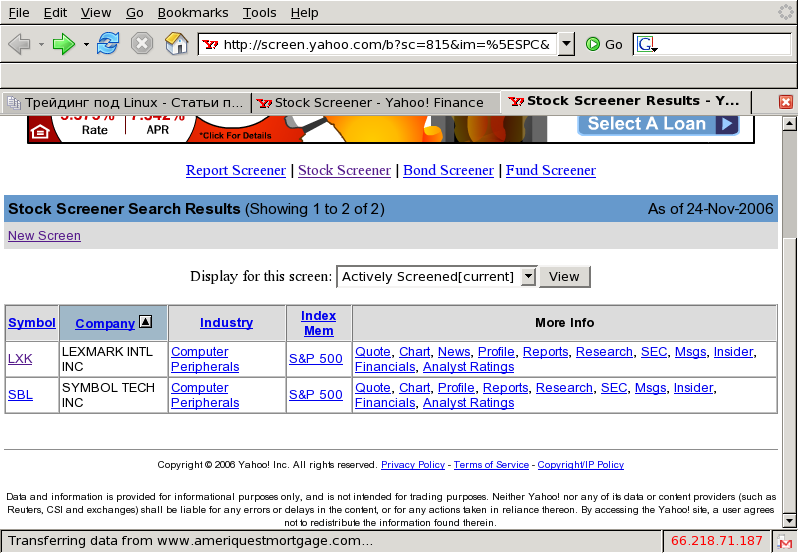Click the Google search engine icon
Viewport: 798px width, 553px height.
(x=647, y=44)
